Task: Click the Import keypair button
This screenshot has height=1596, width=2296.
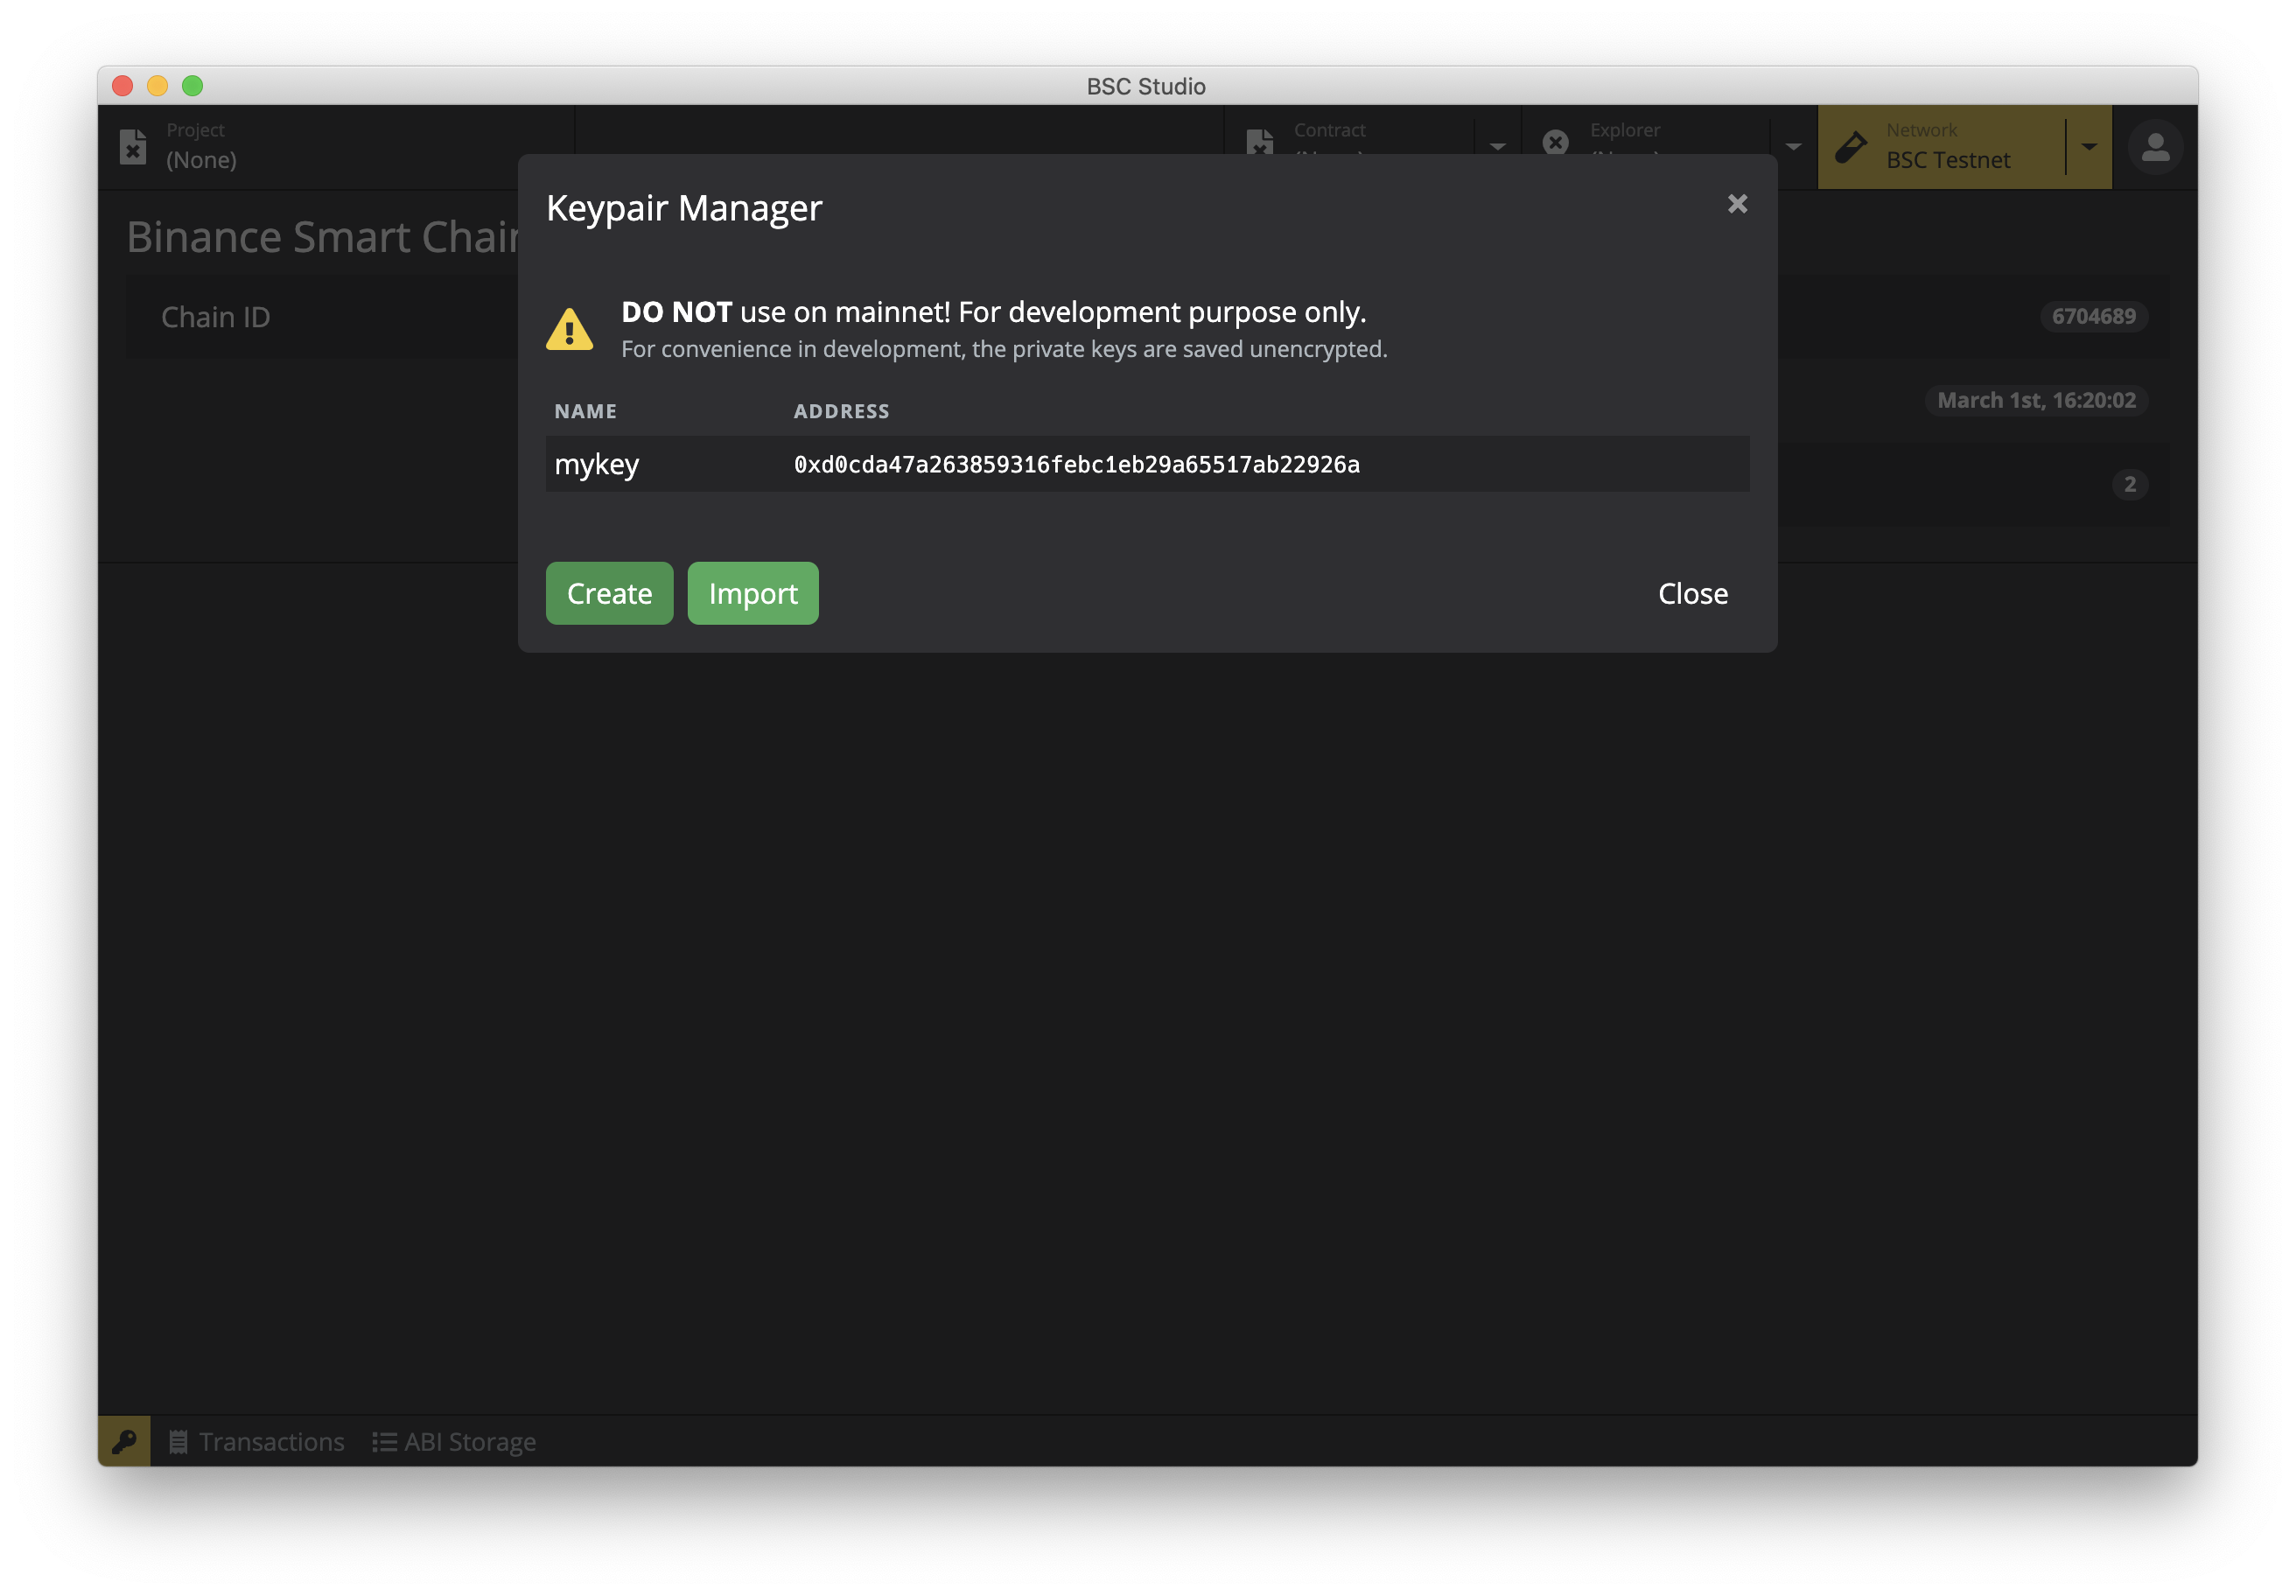Action: 752,593
